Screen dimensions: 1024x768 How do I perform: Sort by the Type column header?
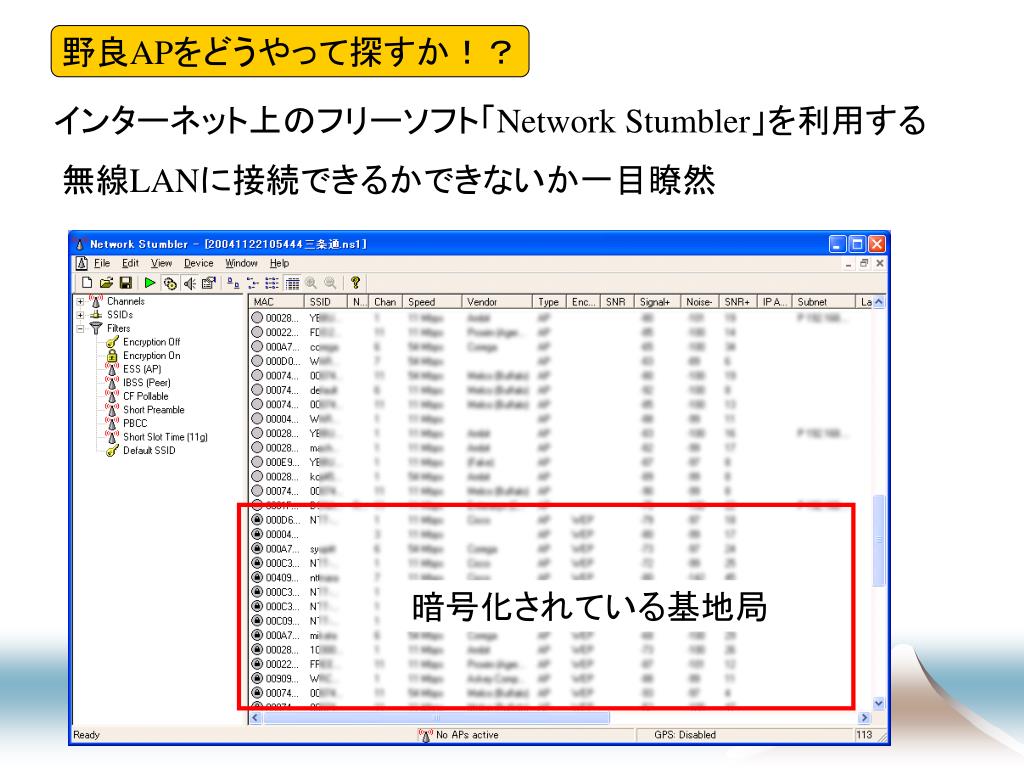(549, 302)
